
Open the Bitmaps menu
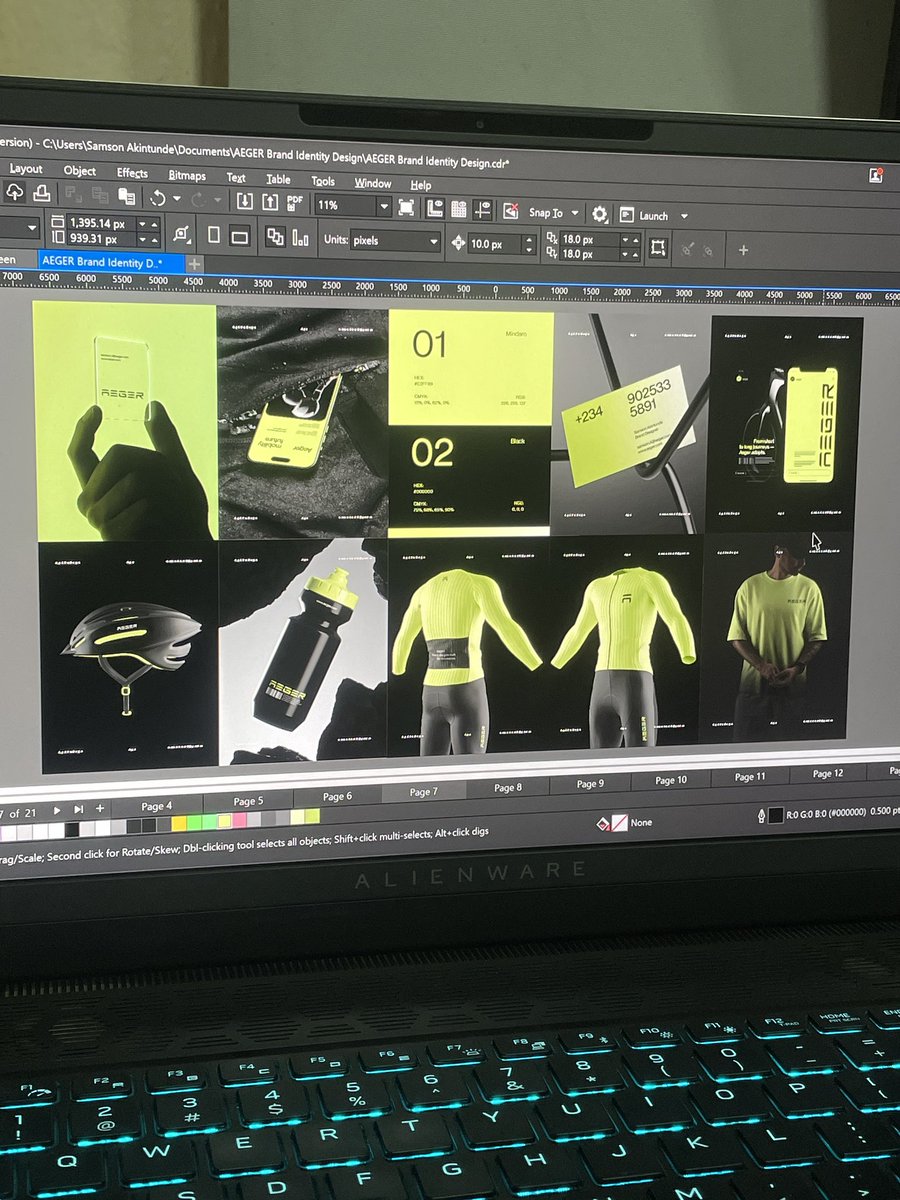click(185, 175)
